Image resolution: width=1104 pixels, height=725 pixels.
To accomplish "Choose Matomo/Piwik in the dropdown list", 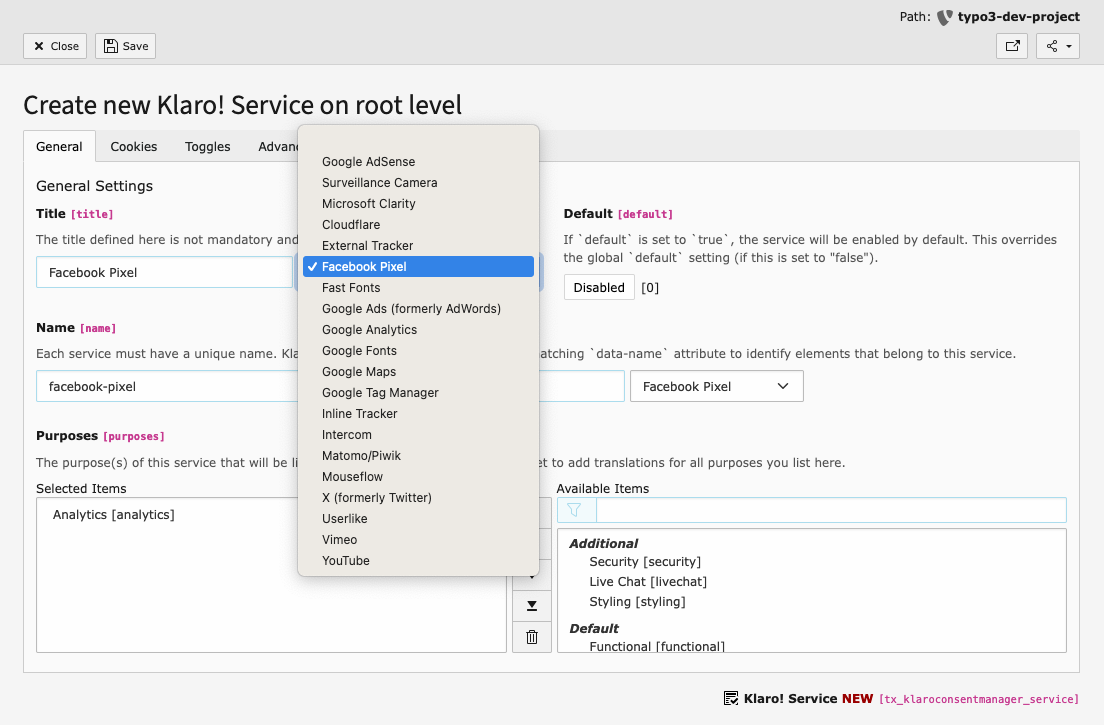I will [x=361, y=456].
